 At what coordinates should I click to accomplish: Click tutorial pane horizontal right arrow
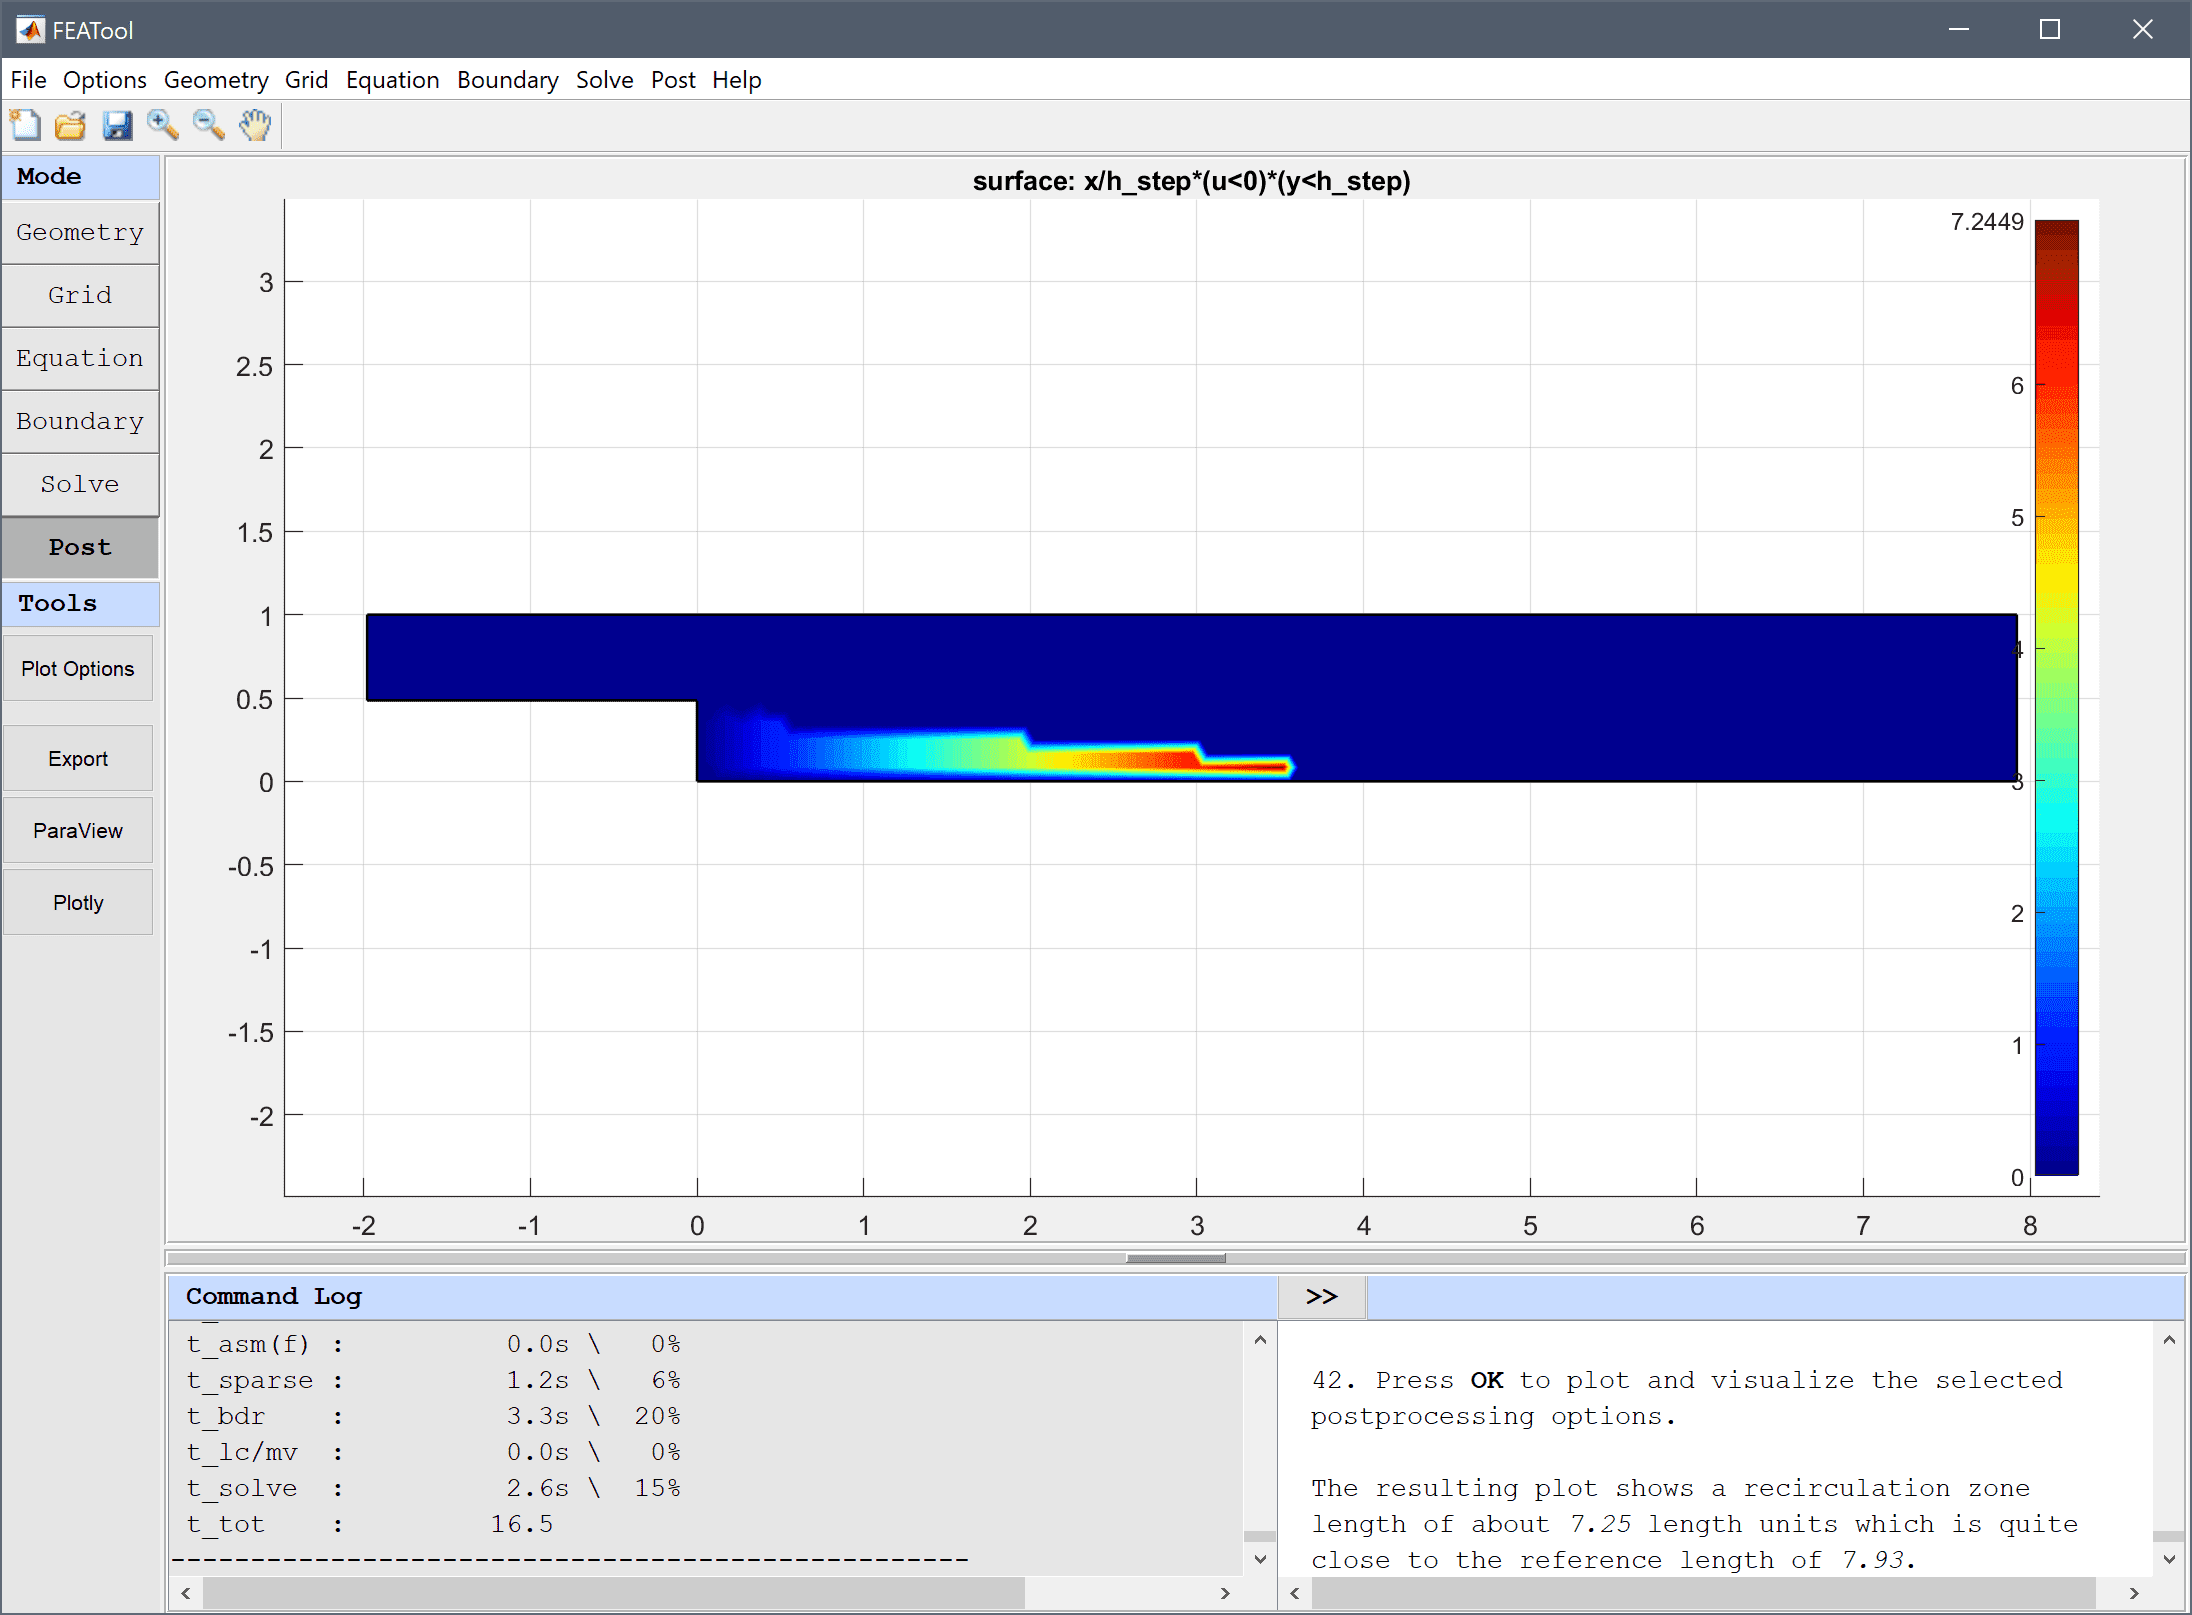[2134, 1593]
